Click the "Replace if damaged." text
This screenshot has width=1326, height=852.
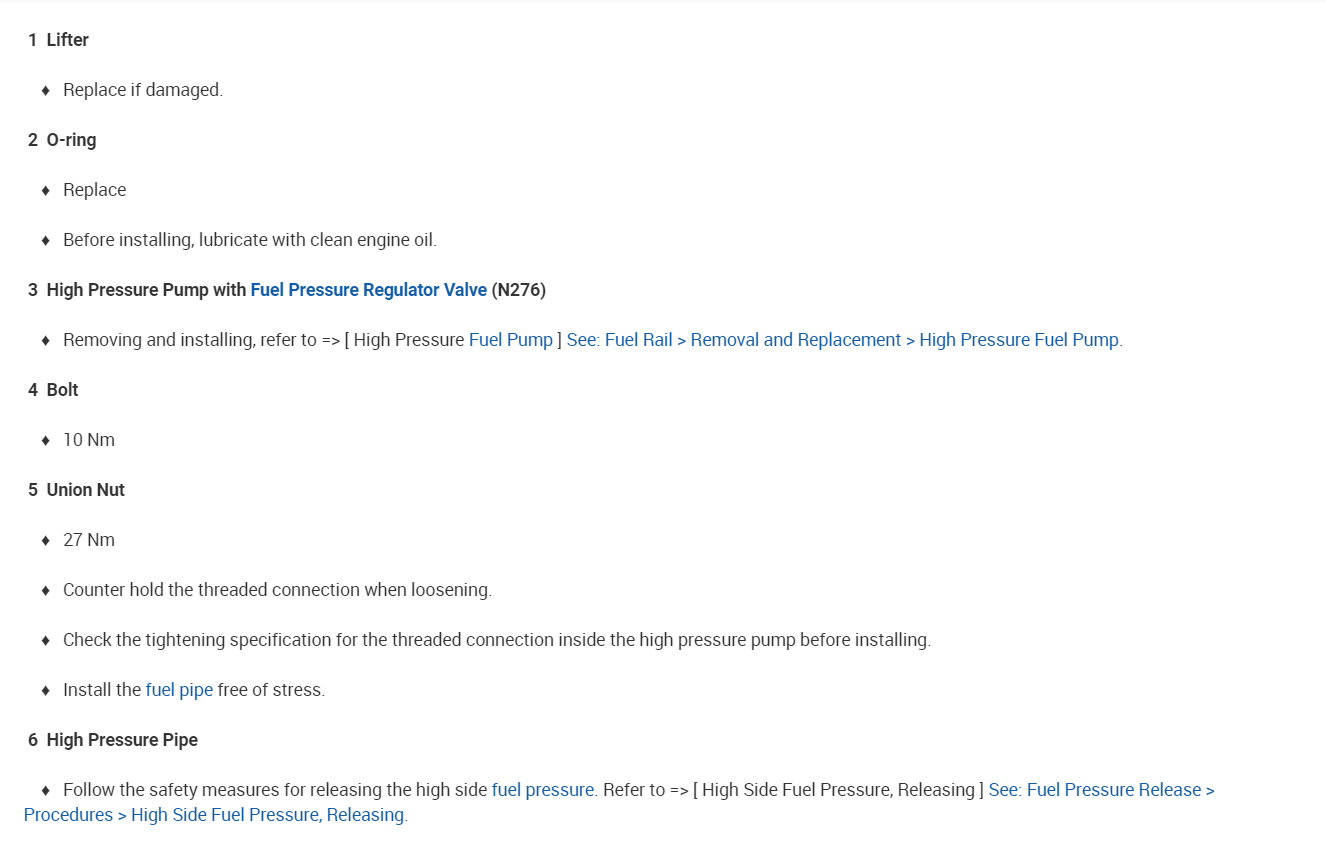click(143, 90)
